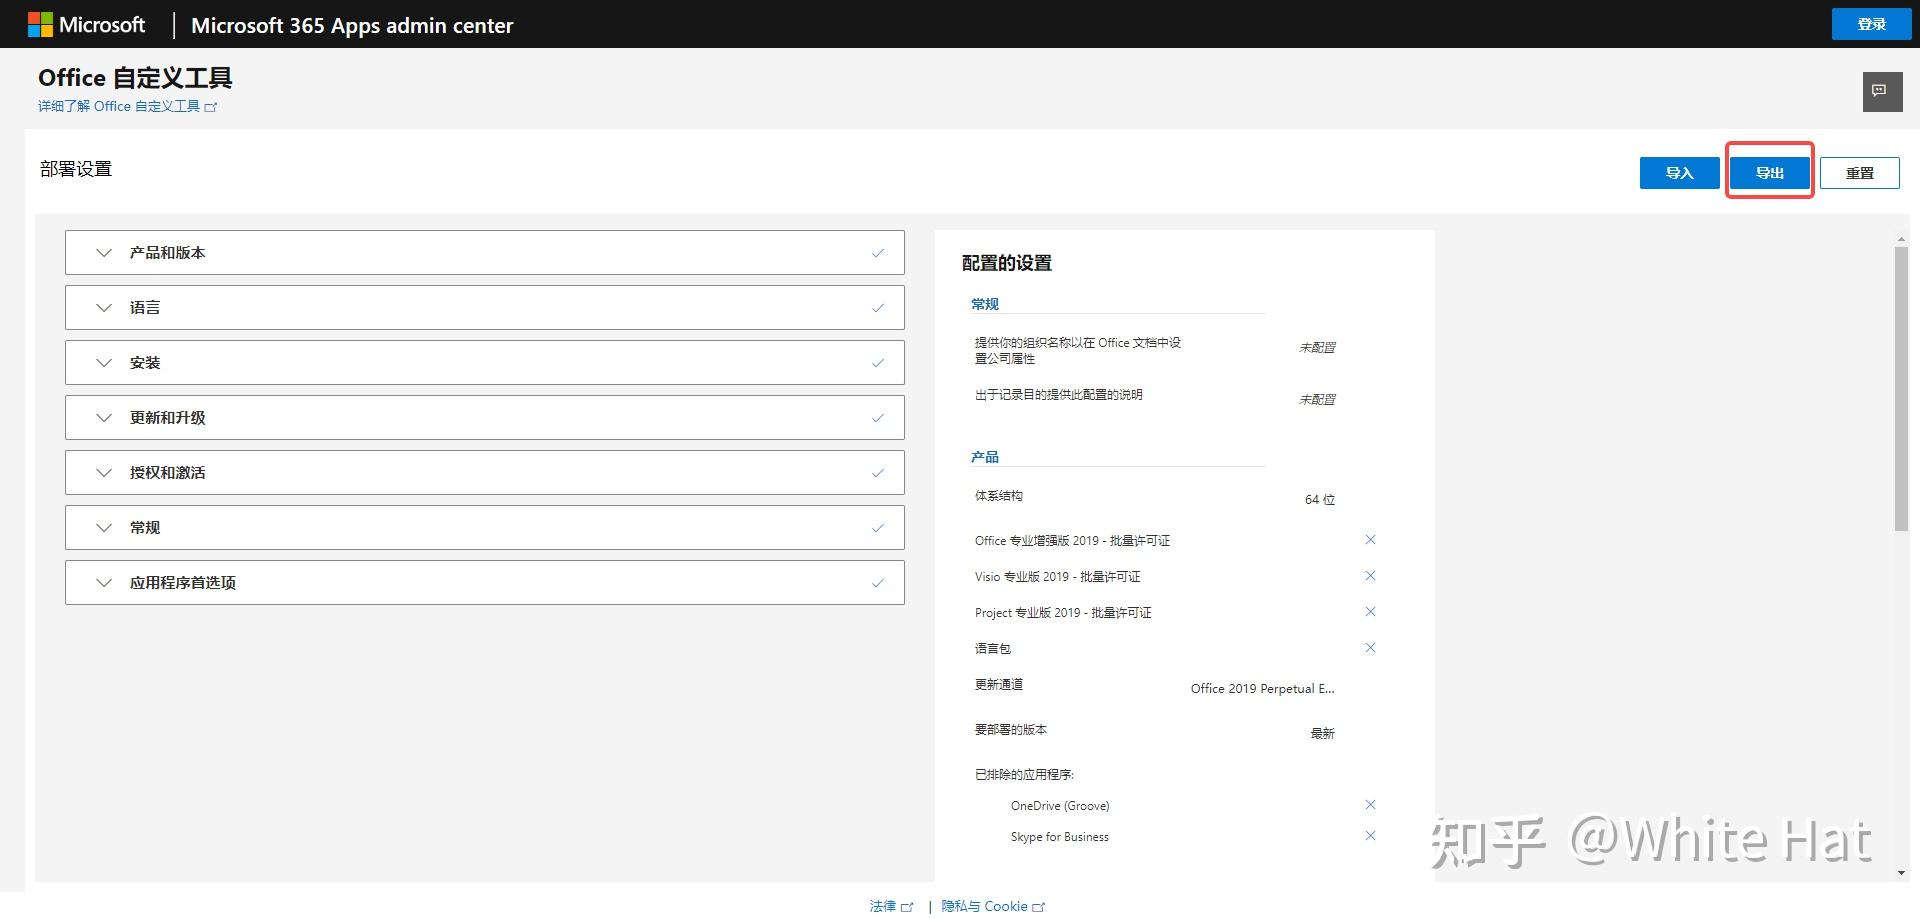Click the 登录 sign-in button
The height and width of the screenshot is (919, 1920).
[x=1871, y=24]
